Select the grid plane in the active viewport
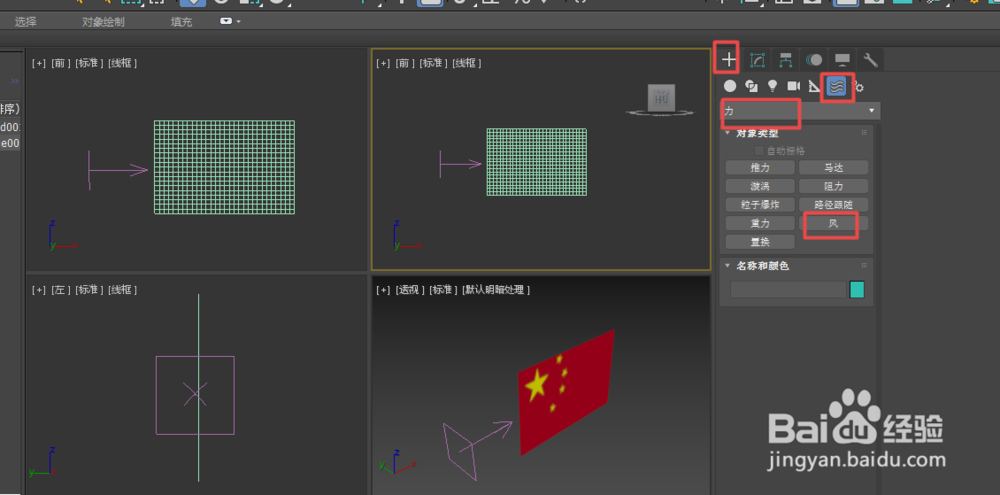The height and width of the screenshot is (495, 1000). pyautogui.click(x=536, y=162)
